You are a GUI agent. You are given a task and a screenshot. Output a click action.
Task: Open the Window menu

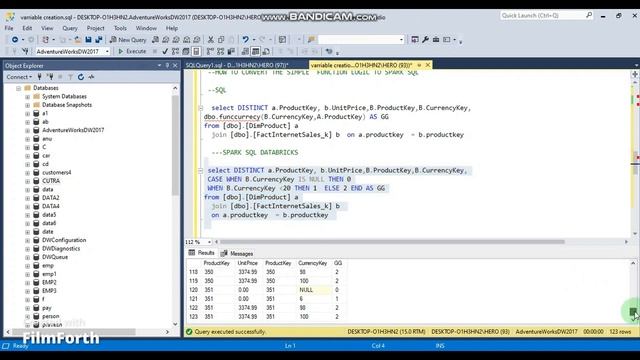146,28
